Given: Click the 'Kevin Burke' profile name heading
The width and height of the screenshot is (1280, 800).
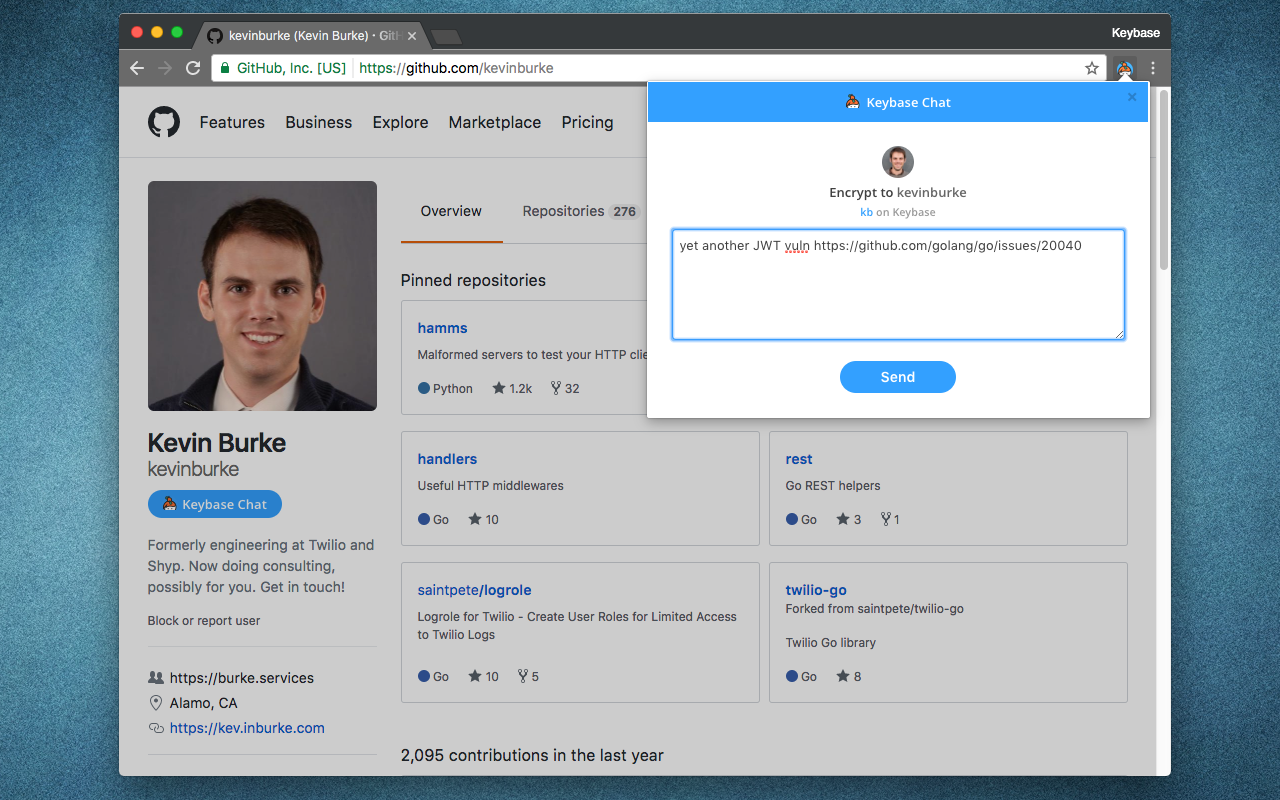Looking at the screenshot, I should click(217, 443).
